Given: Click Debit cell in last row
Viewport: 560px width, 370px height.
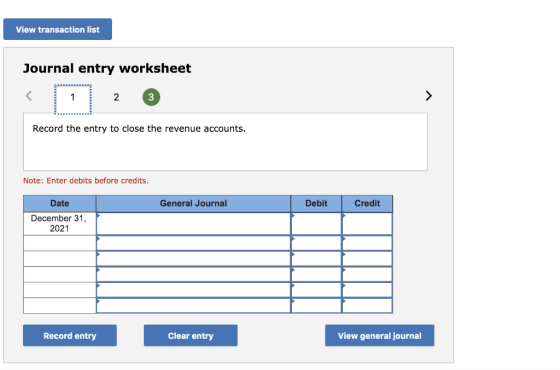Looking at the screenshot, I should [316, 306].
